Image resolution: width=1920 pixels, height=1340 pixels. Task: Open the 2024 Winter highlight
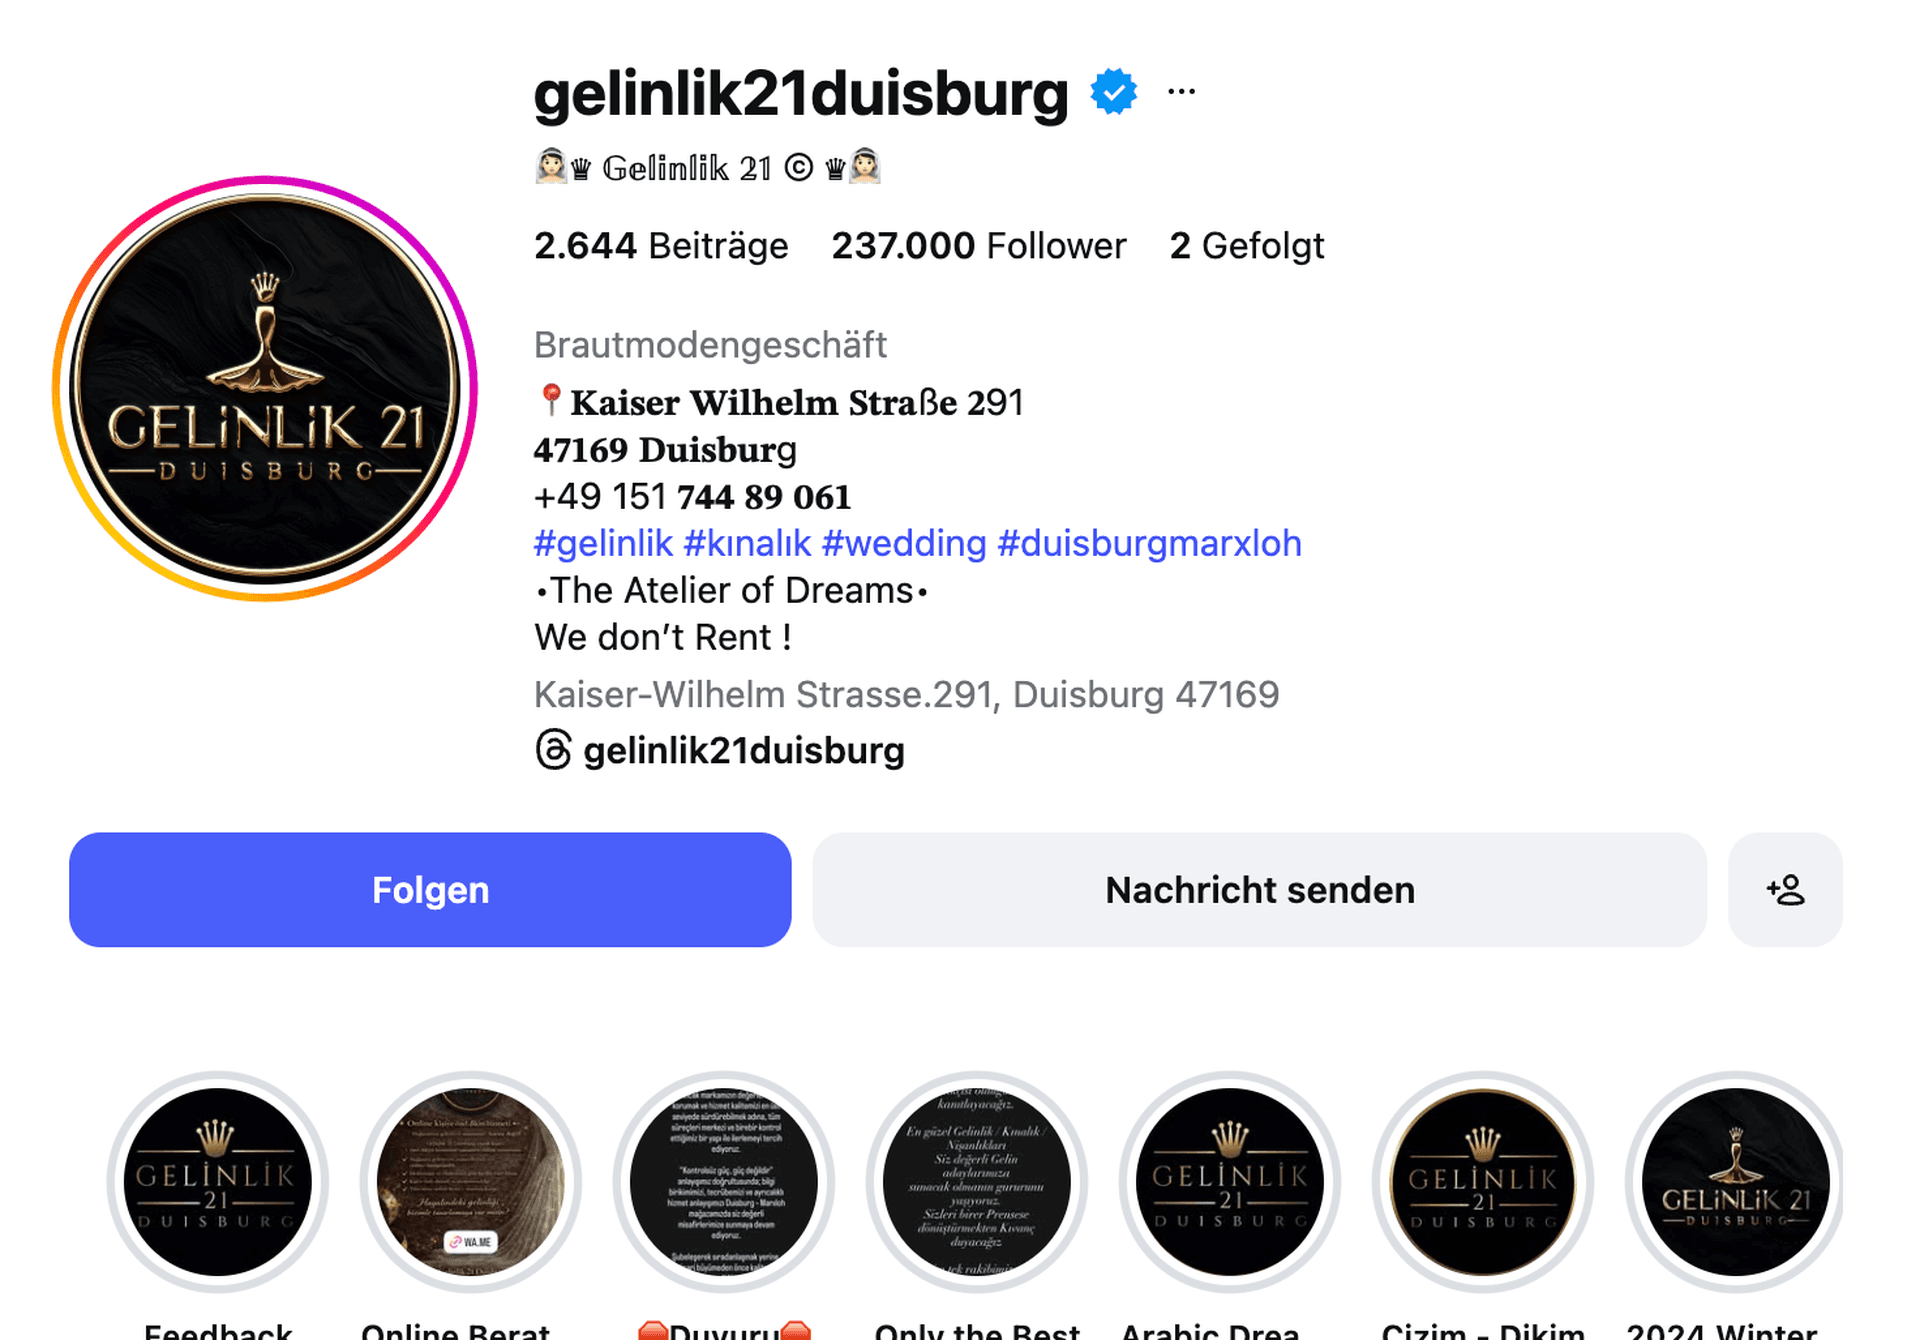[1736, 1182]
